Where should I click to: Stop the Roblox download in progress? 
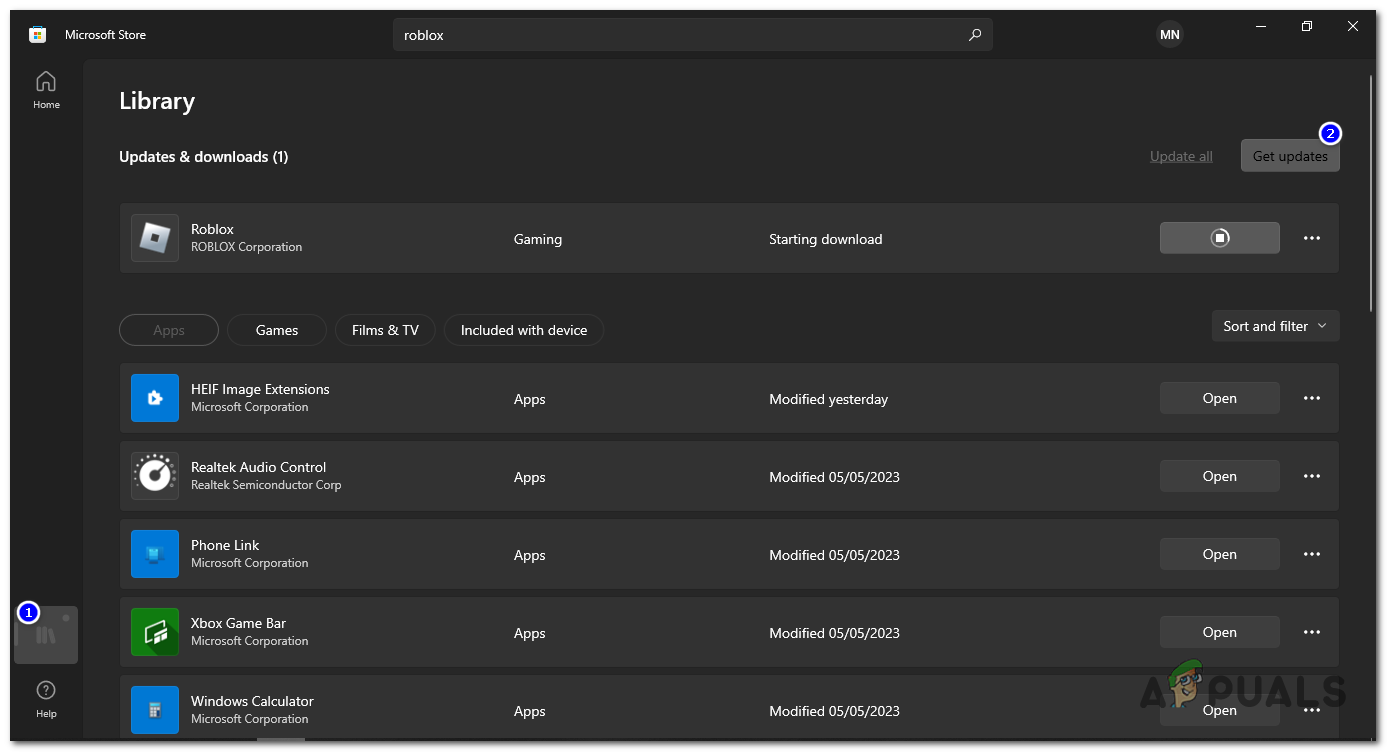1219,238
